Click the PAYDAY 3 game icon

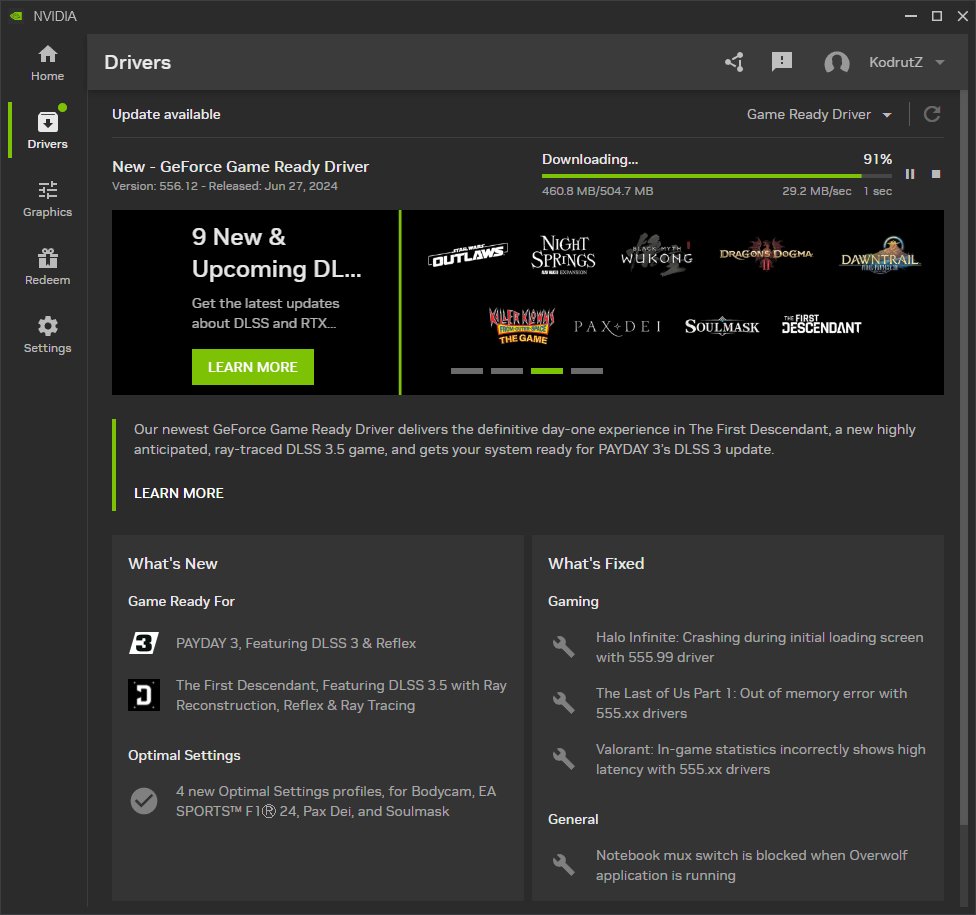144,643
